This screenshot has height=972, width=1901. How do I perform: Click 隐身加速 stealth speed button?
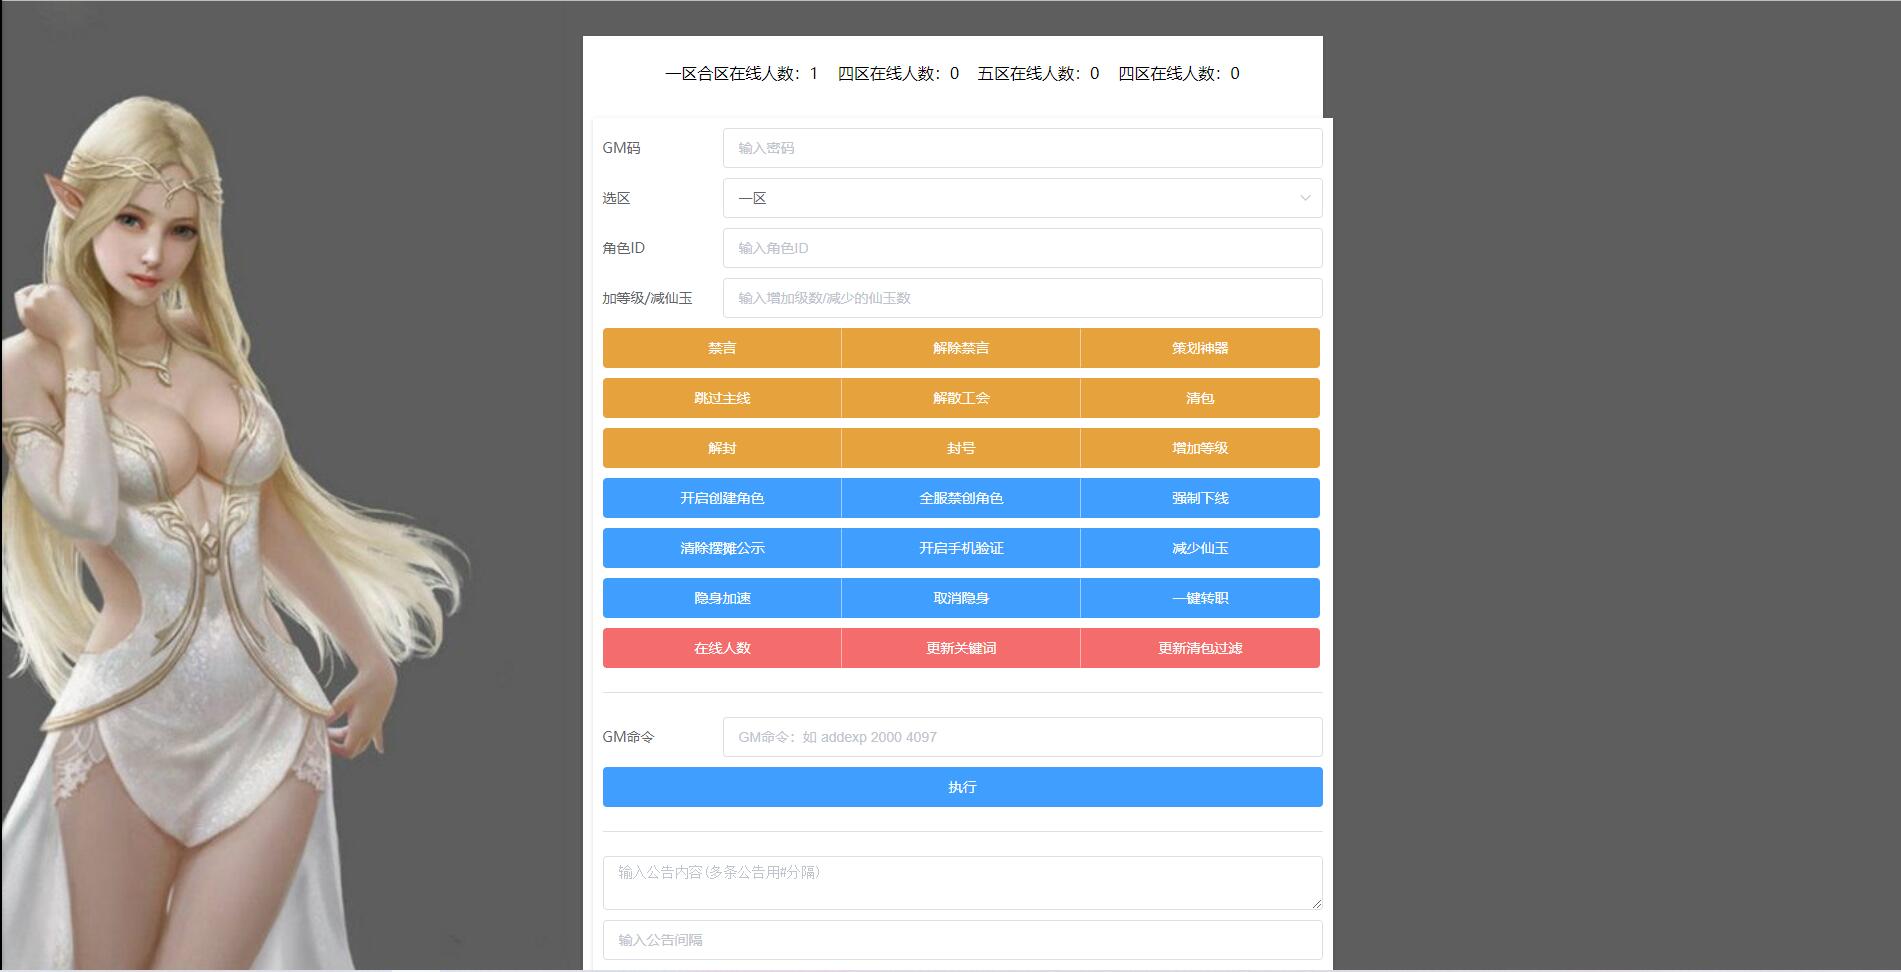pos(721,597)
